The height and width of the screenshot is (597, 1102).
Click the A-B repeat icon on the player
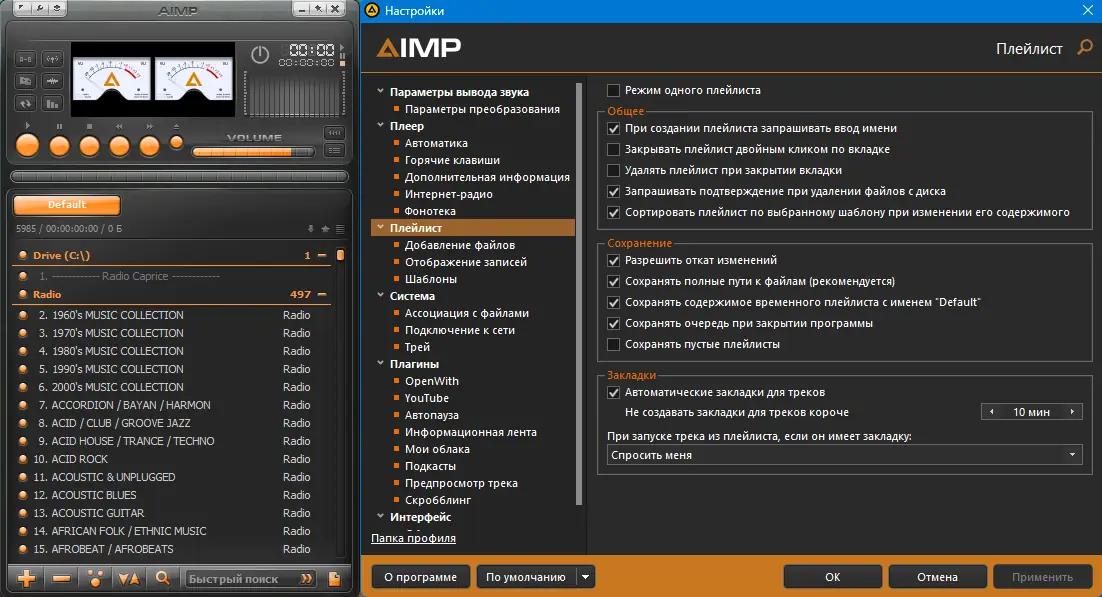(25, 59)
